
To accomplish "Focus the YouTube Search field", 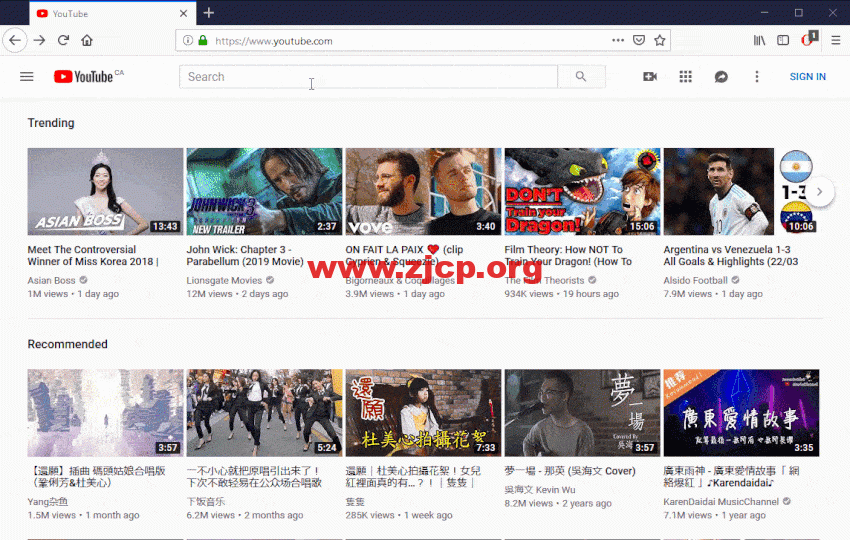I will point(368,76).
